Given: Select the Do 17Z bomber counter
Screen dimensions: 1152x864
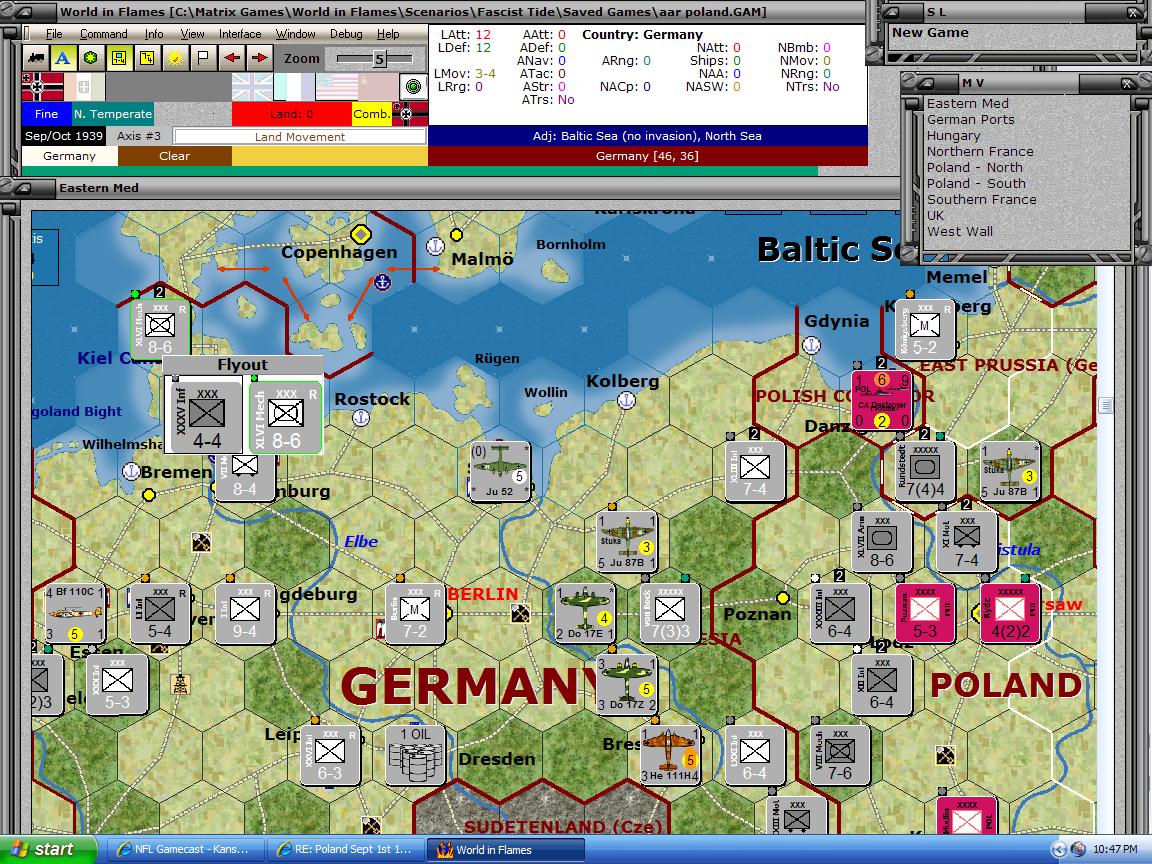Looking at the screenshot, I should 627,685.
